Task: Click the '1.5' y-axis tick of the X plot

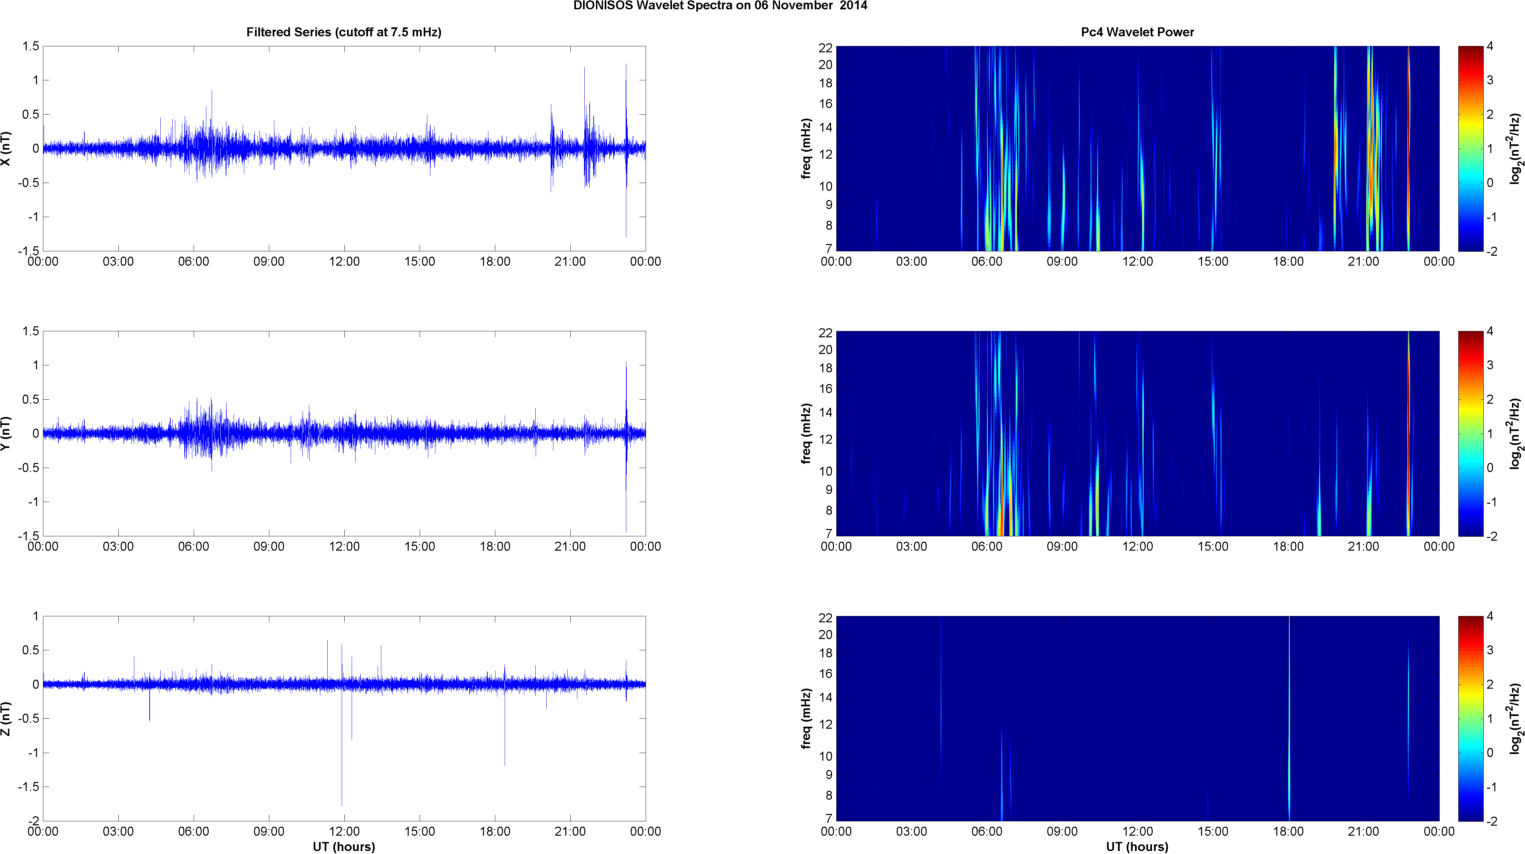Action: [31, 47]
